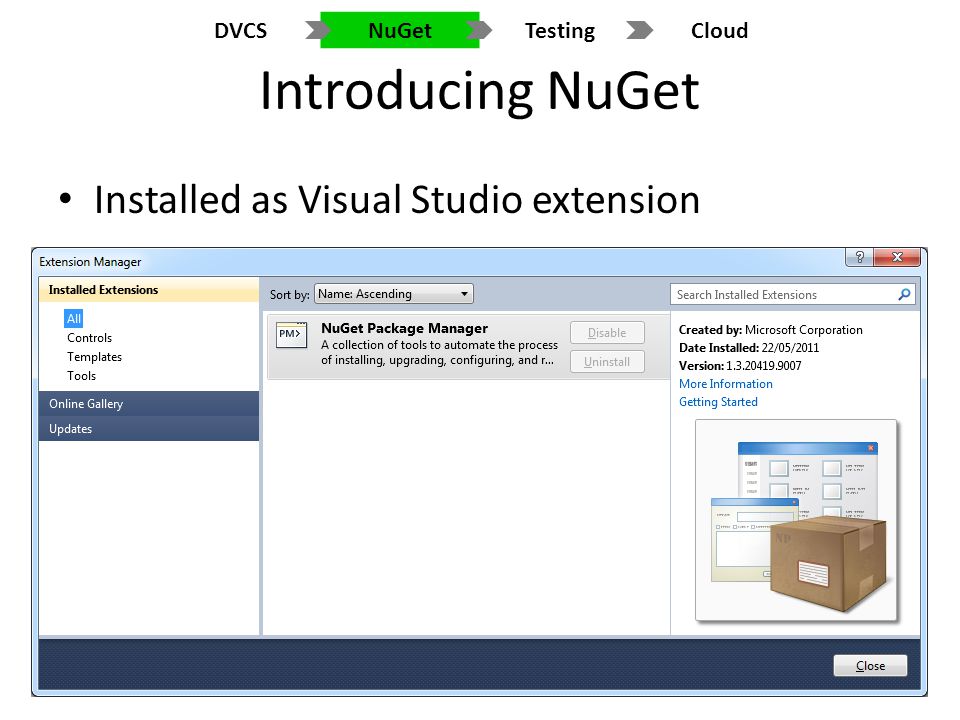Click the Disable button
This screenshot has width=960, height=720.
607,332
